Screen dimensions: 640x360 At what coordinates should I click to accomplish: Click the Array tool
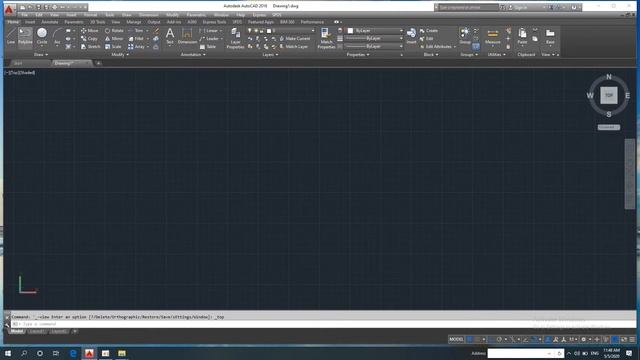pyautogui.click(x=136, y=47)
